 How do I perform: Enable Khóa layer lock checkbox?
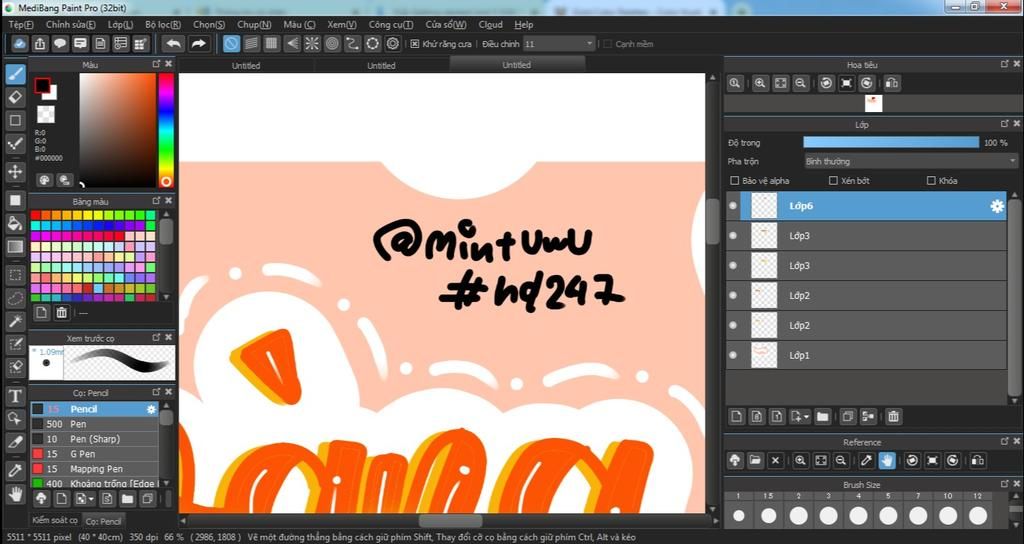click(x=931, y=180)
